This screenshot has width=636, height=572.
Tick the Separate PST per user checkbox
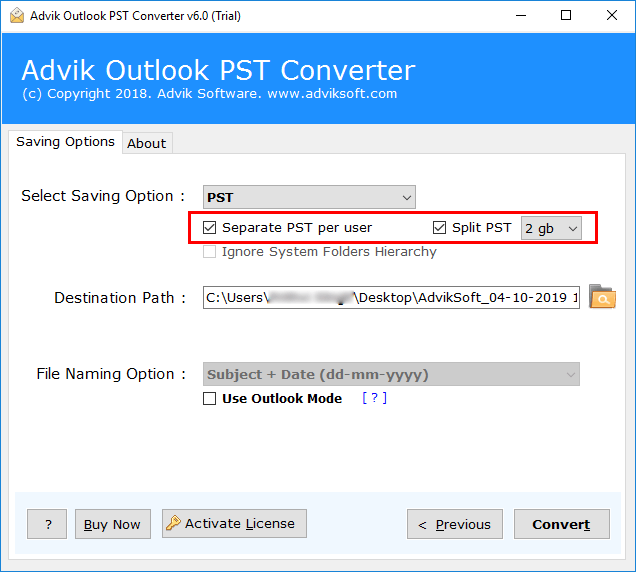tap(209, 228)
